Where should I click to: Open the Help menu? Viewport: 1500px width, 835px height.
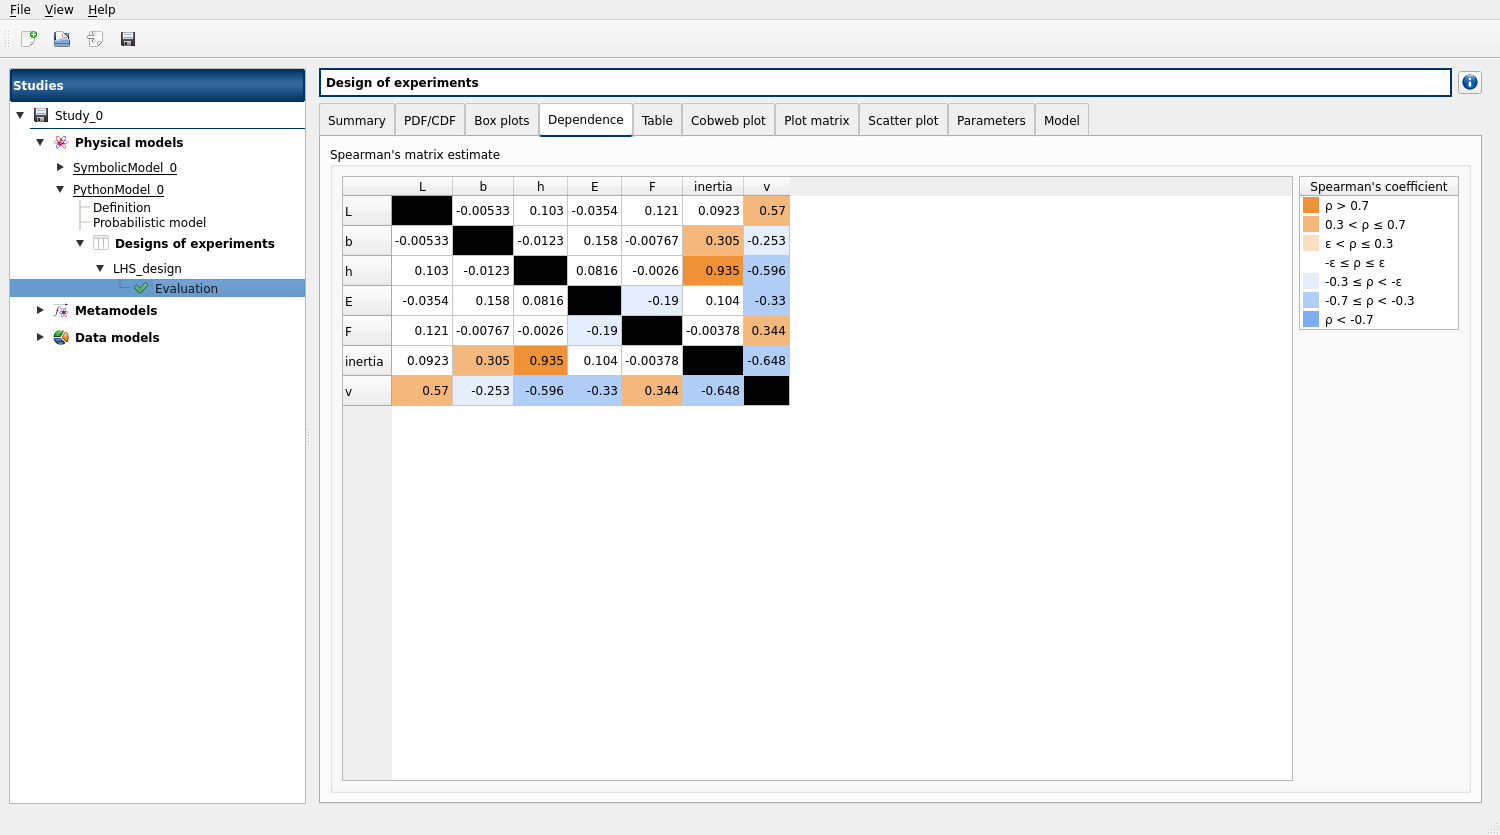click(102, 9)
